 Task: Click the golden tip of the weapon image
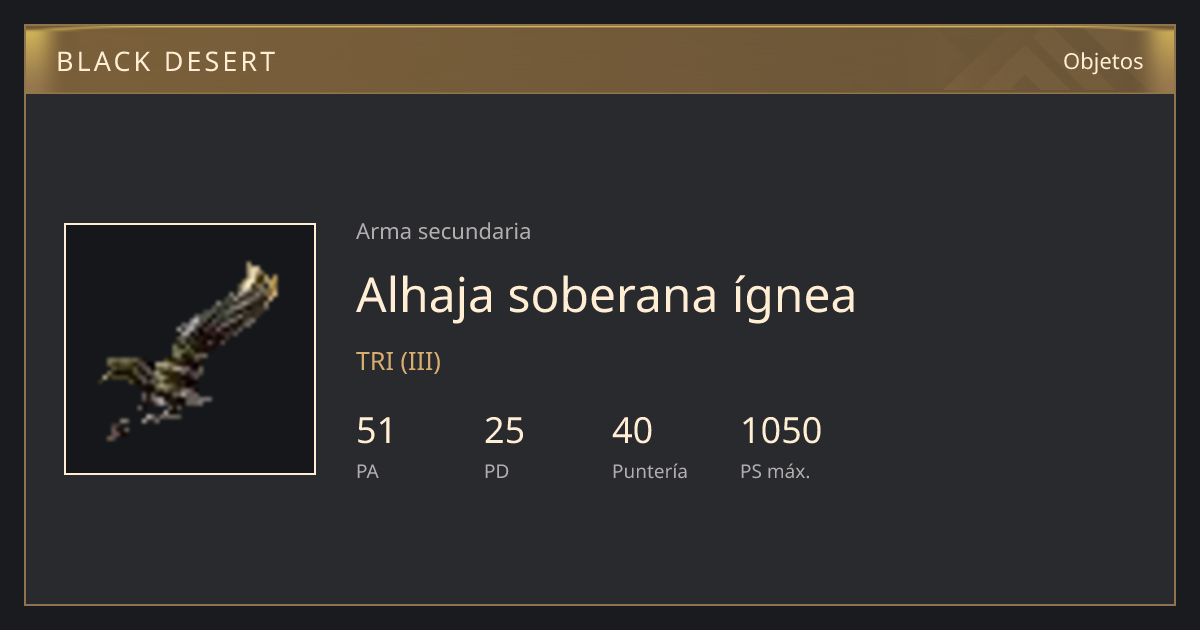coord(260,280)
